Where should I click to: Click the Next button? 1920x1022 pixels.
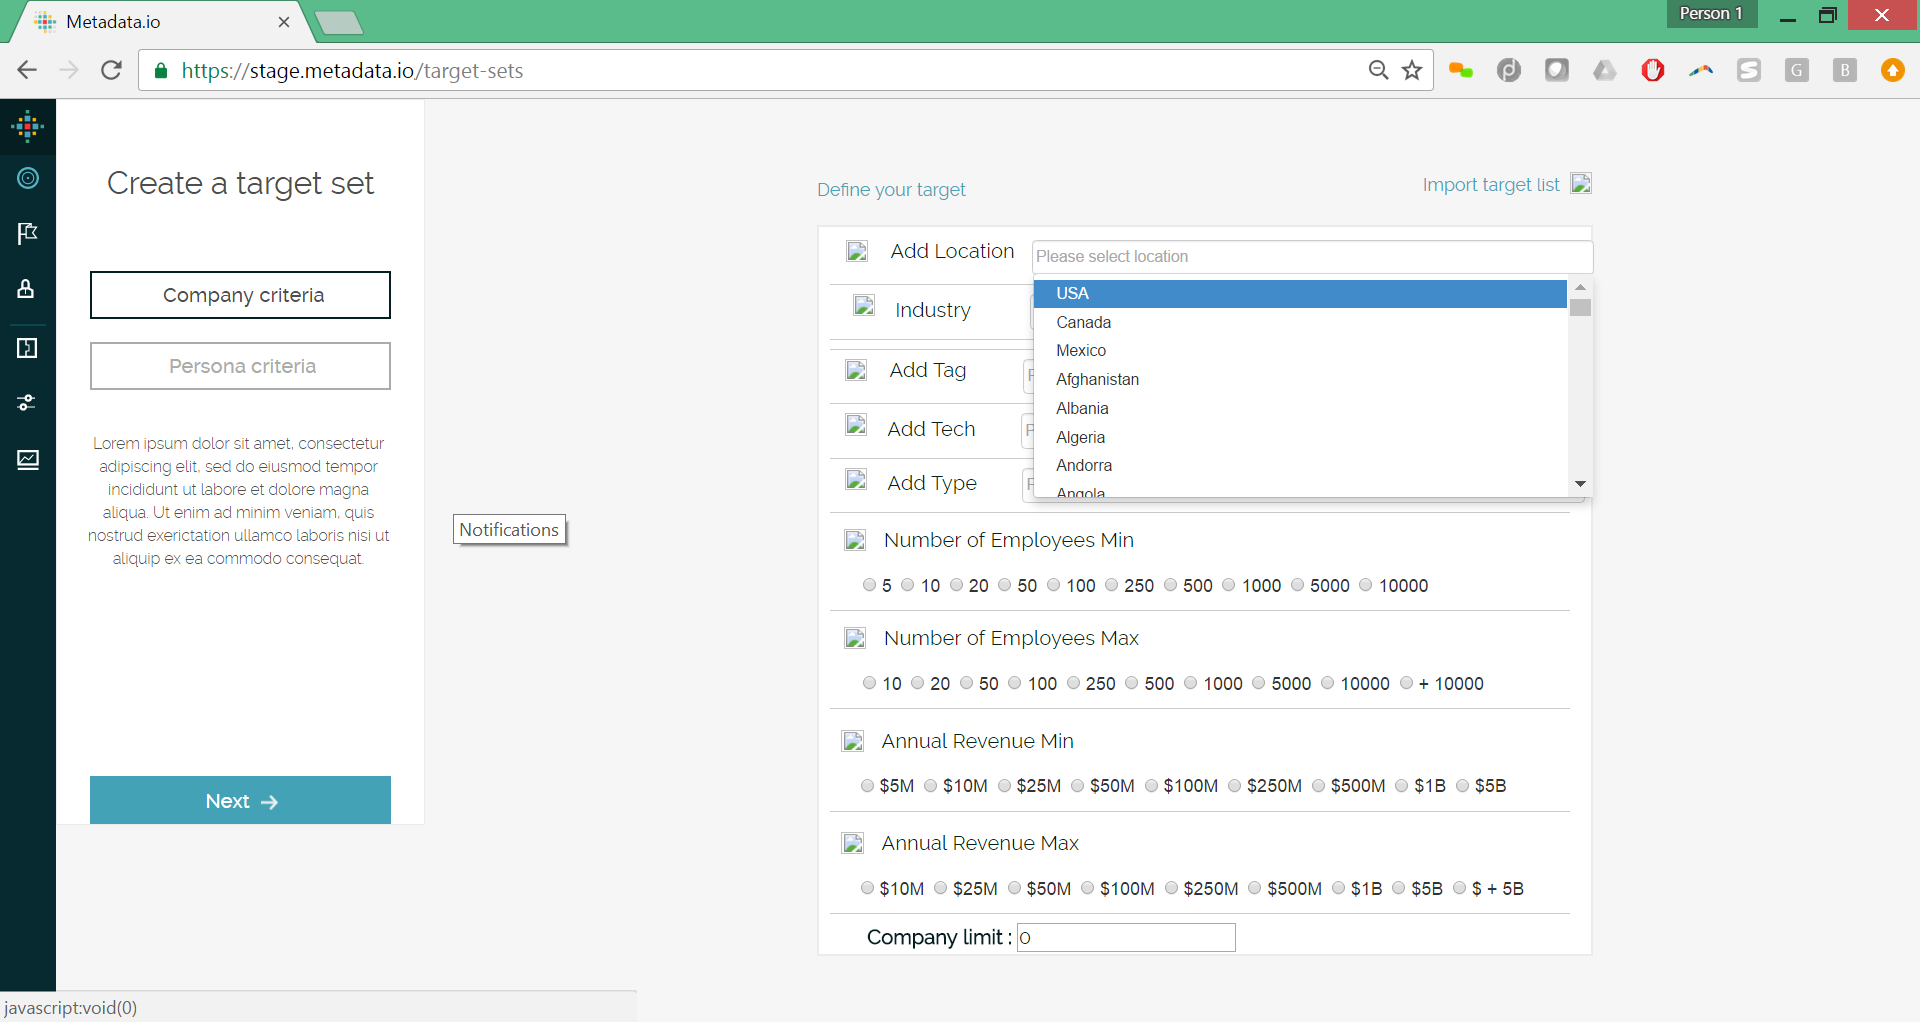240,800
